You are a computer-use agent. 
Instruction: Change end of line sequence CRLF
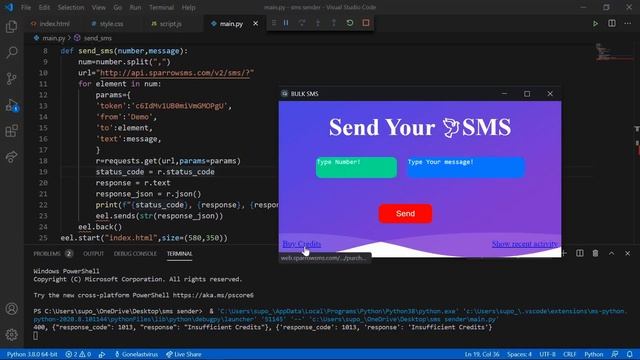point(569,354)
